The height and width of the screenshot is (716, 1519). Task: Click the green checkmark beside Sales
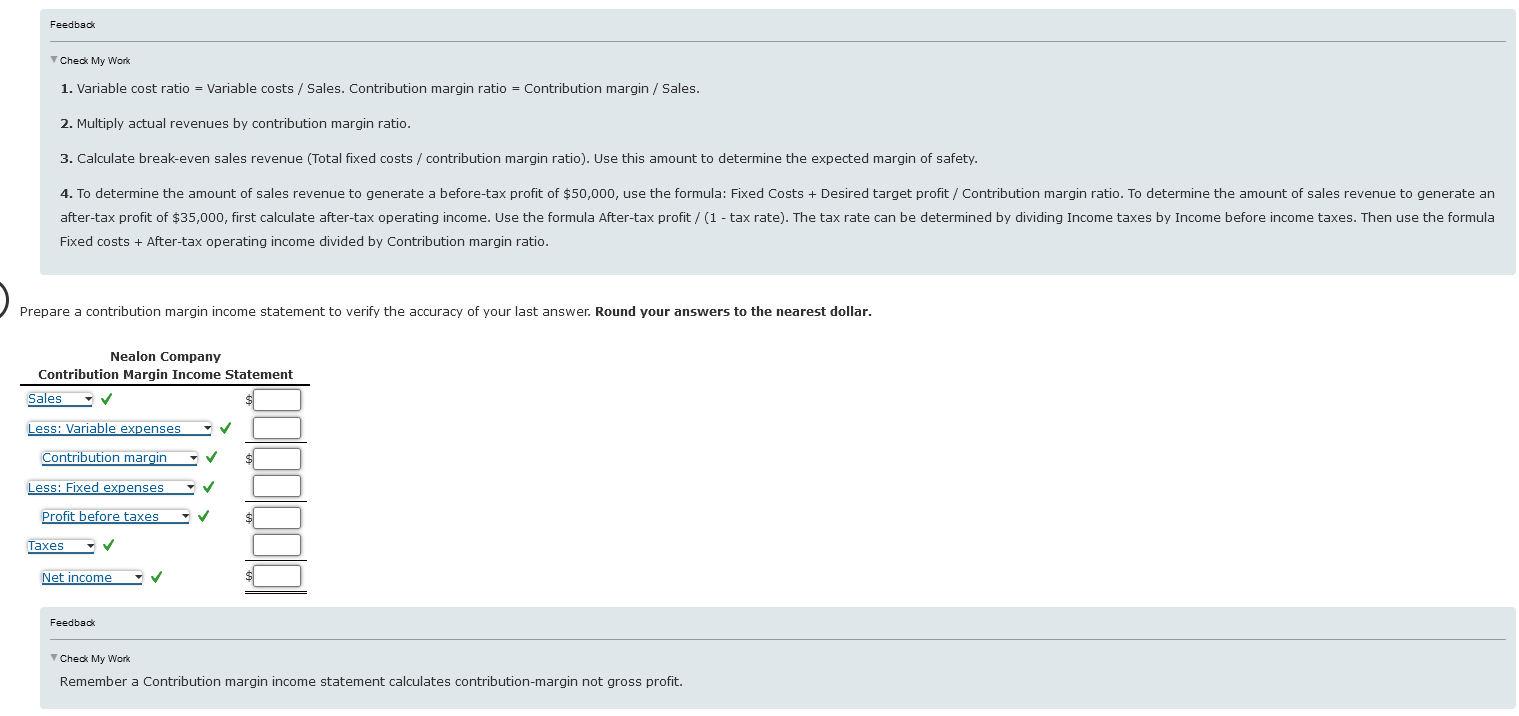[107, 398]
